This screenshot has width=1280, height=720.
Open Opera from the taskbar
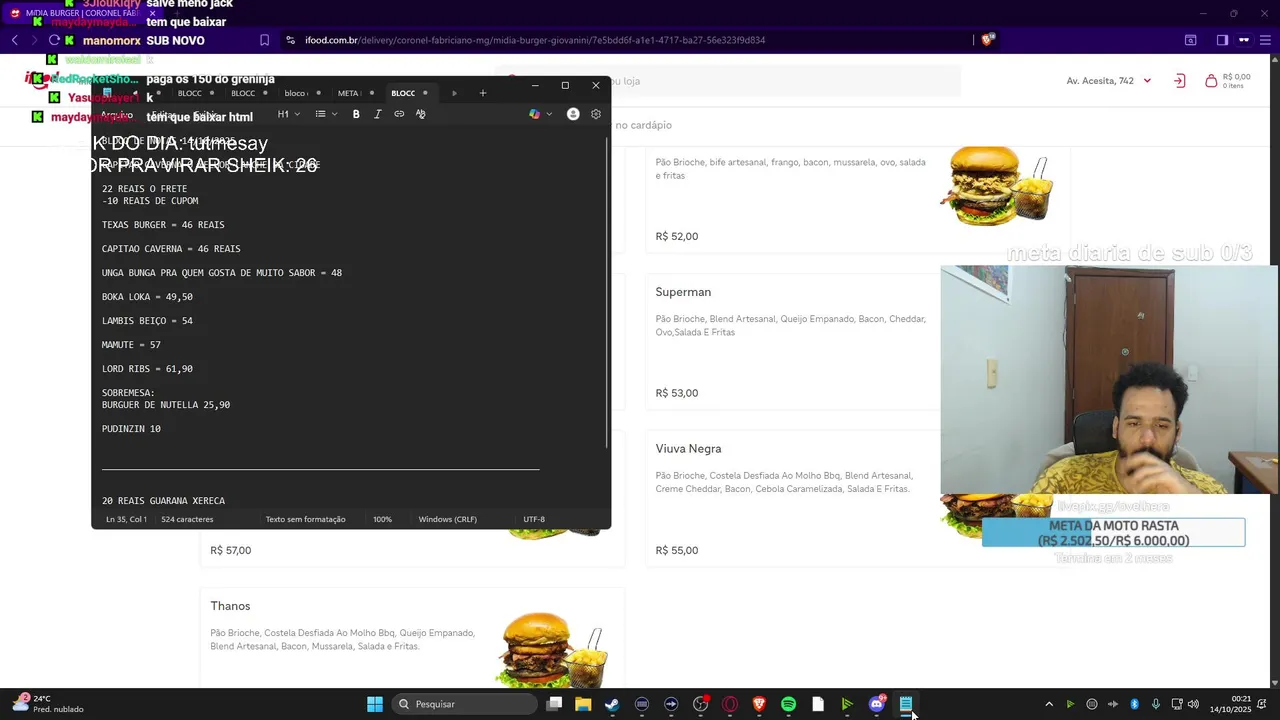point(730,704)
